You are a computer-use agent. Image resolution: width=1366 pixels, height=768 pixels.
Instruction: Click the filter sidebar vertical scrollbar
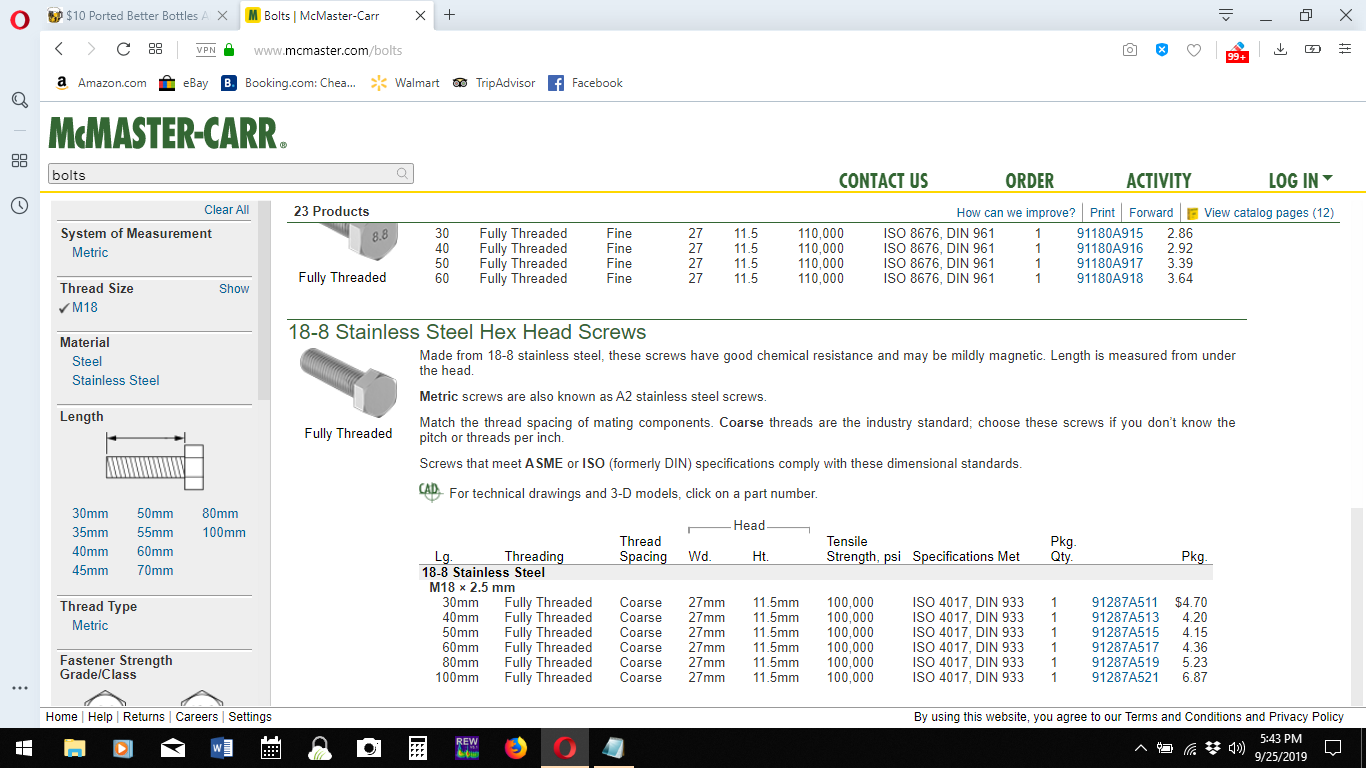(x=264, y=300)
